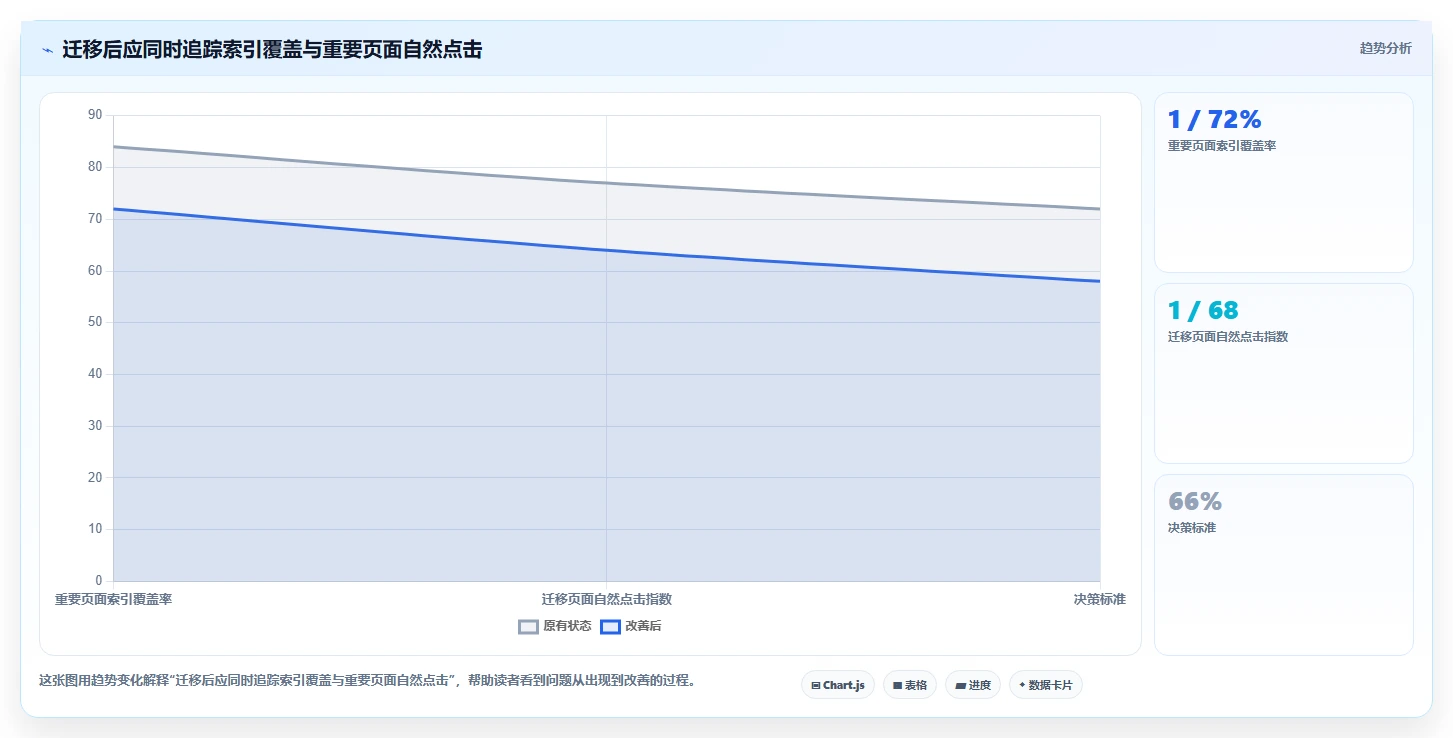Select the Chart.js chip

tap(838, 685)
